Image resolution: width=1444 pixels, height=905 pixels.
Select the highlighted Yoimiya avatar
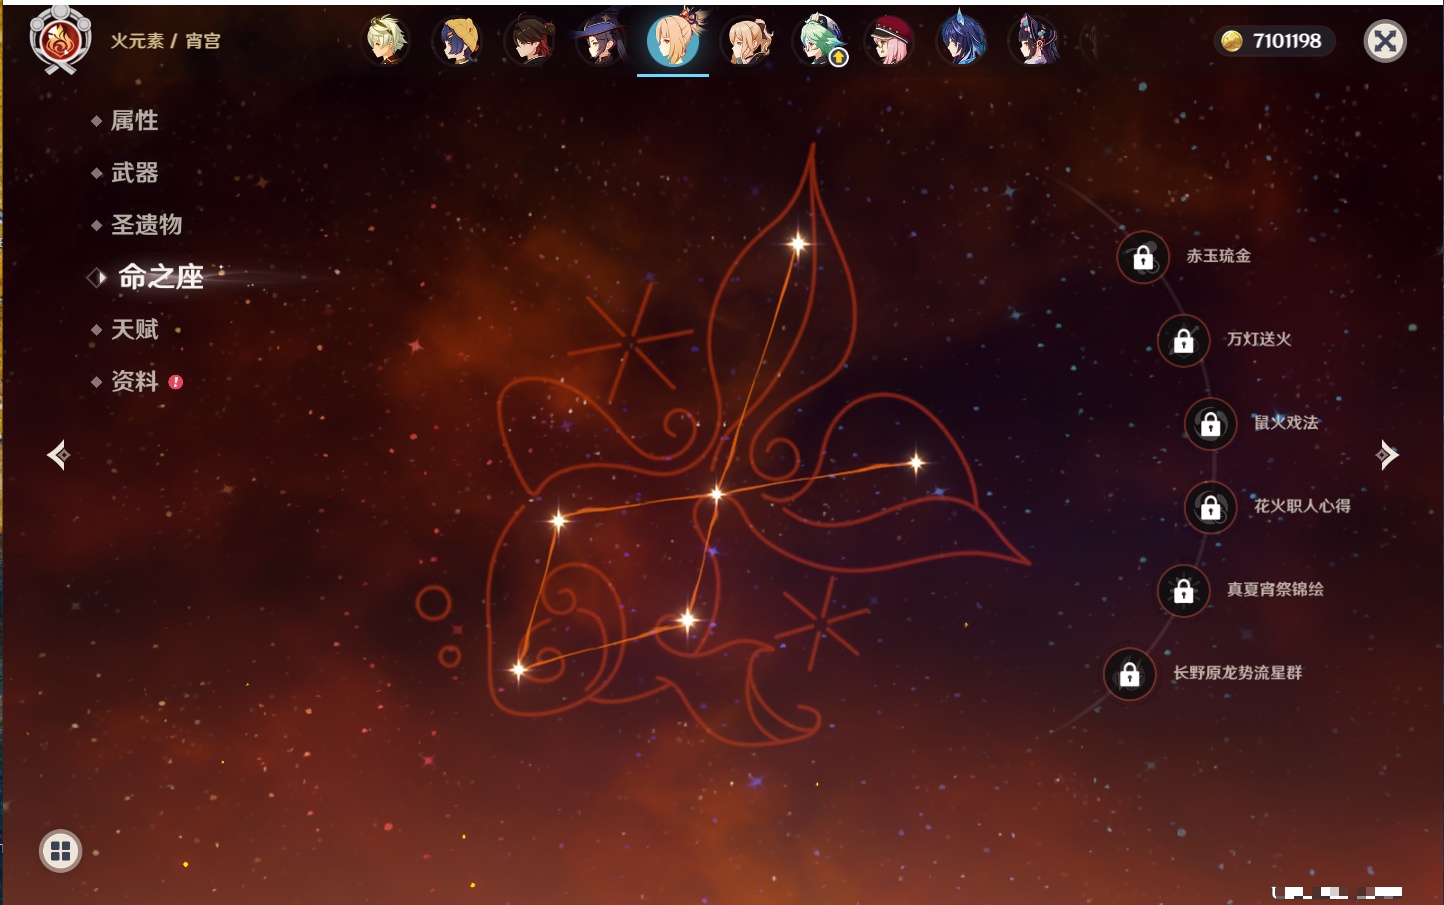[x=674, y=40]
